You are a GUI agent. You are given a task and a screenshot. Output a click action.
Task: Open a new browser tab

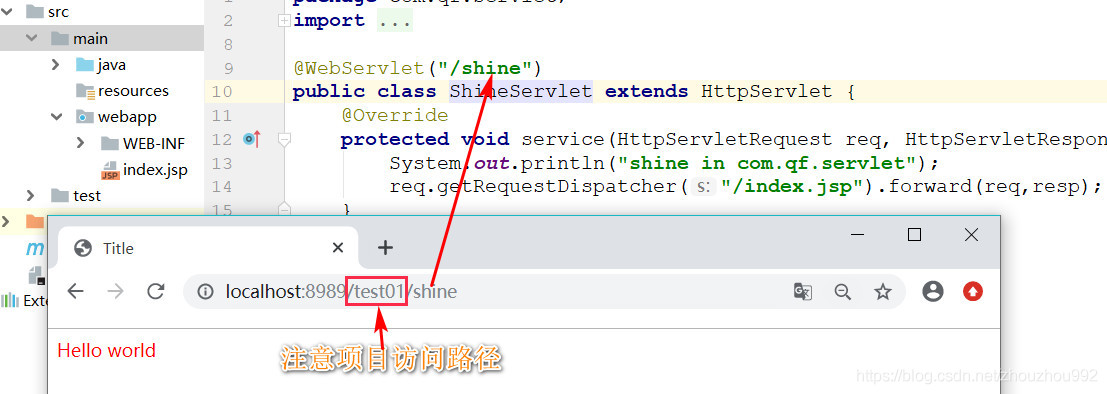click(385, 247)
